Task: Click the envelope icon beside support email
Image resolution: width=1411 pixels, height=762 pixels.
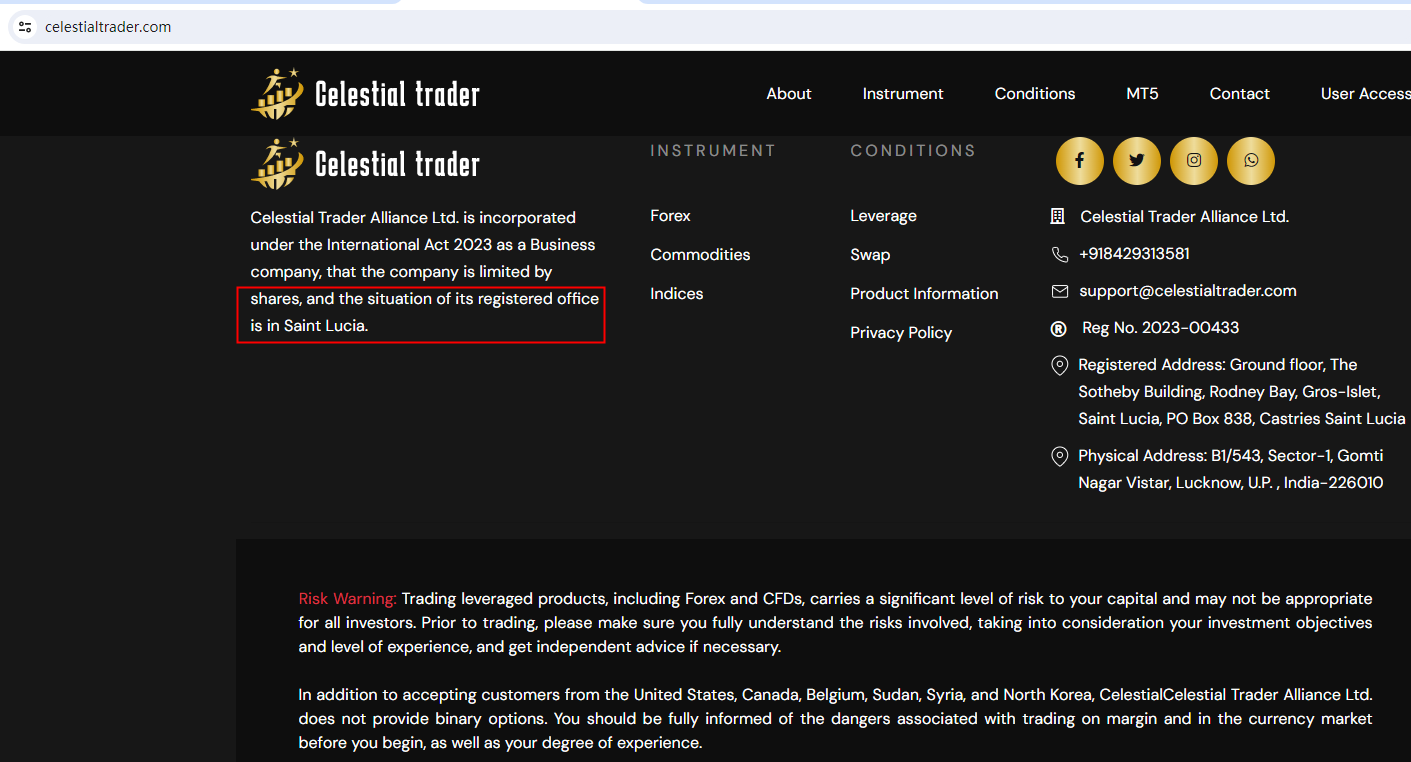Action: tap(1060, 291)
